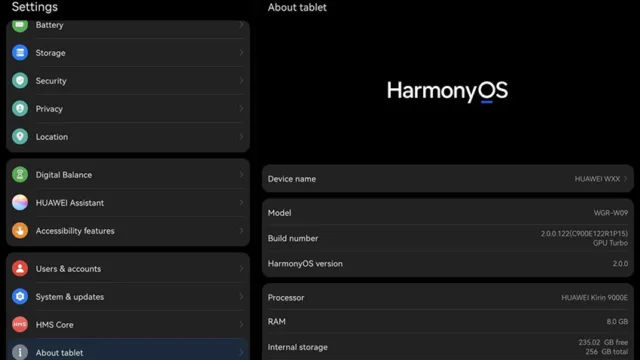The height and width of the screenshot is (360, 640).
Task: Open HMS Core label
Action: click(55, 325)
